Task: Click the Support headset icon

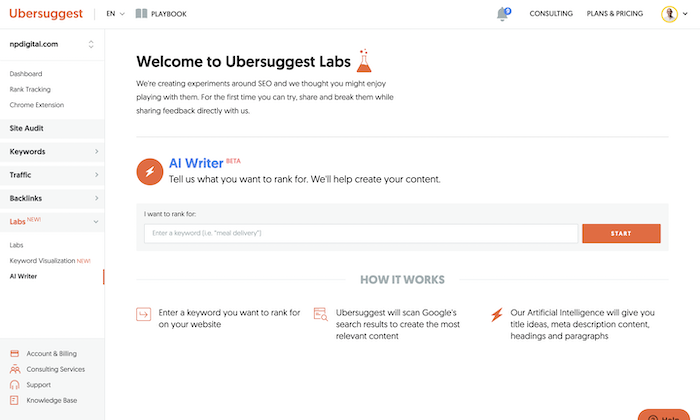Action: pyautogui.click(x=15, y=385)
